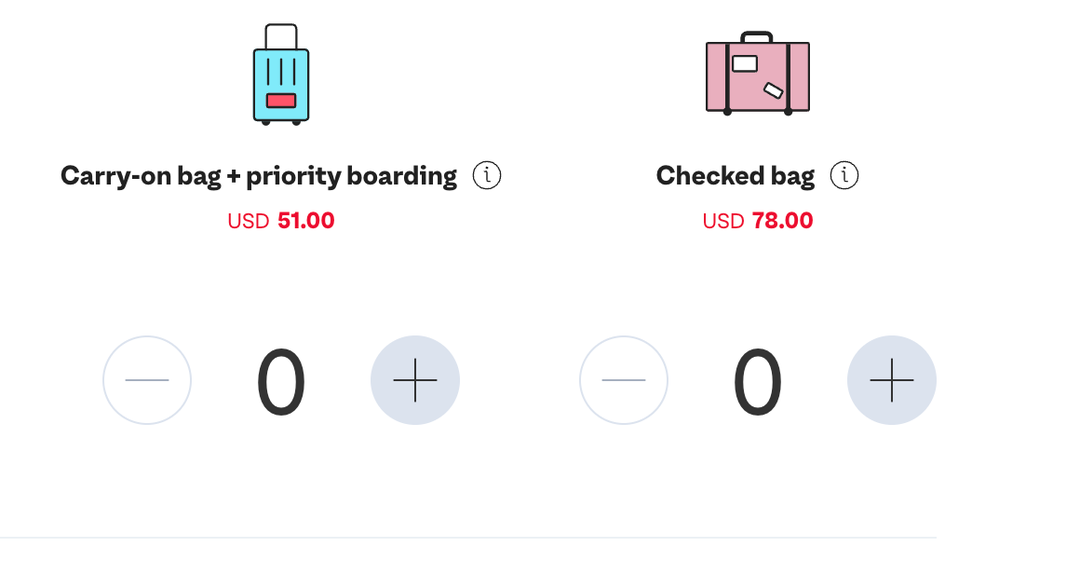Screen dimensions: 1080x574
Task: Click the white sticker on the pink suitcase
Action: point(745,64)
